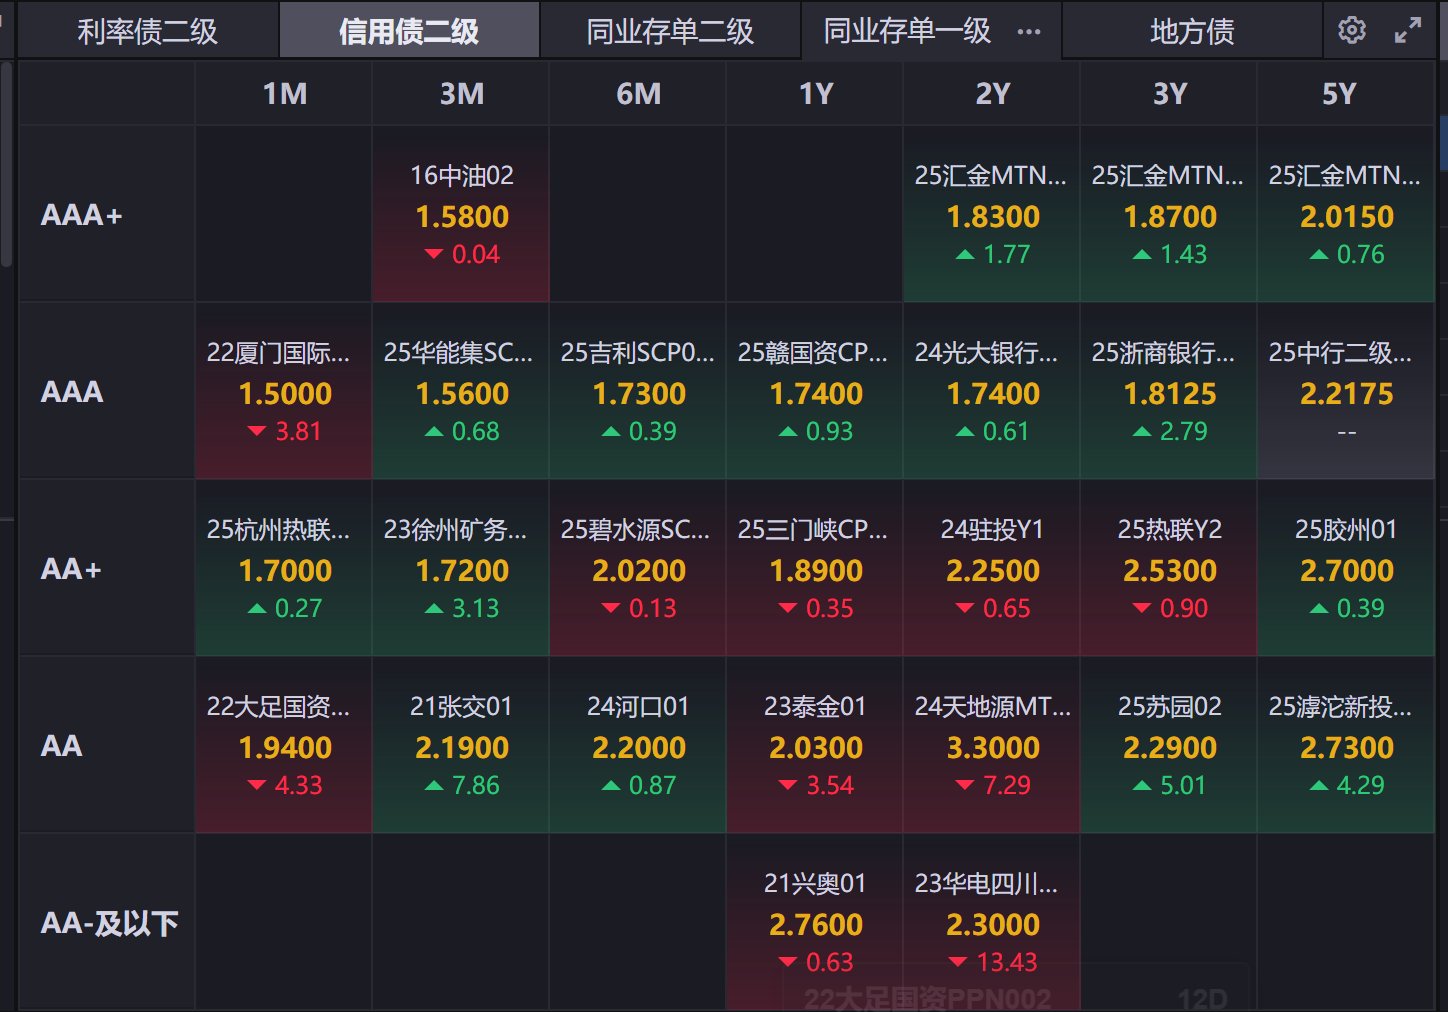Open the 地方债 tab
The height and width of the screenshot is (1012, 1448).
(x=1192, y=32)
